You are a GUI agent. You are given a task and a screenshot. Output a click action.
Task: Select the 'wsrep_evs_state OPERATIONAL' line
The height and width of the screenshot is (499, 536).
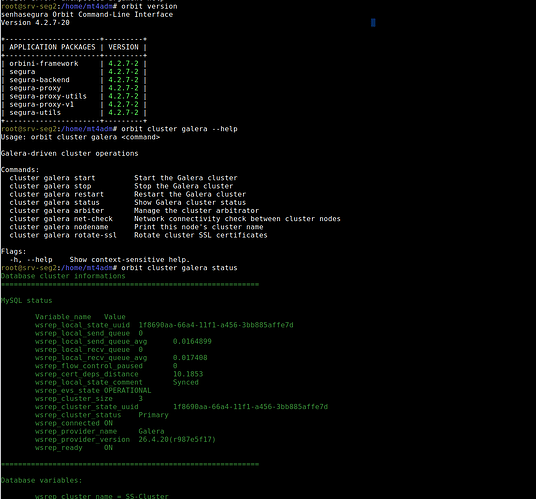coord(93,391)
